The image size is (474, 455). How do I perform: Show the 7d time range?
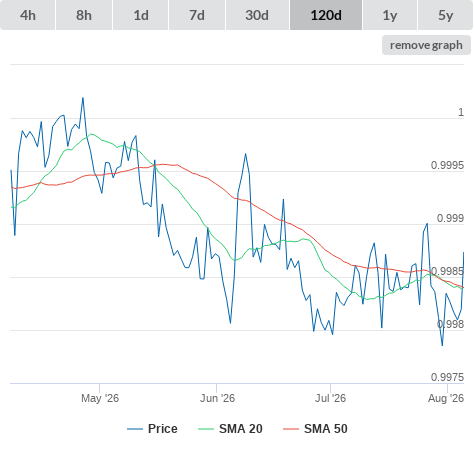click(197, 15)
